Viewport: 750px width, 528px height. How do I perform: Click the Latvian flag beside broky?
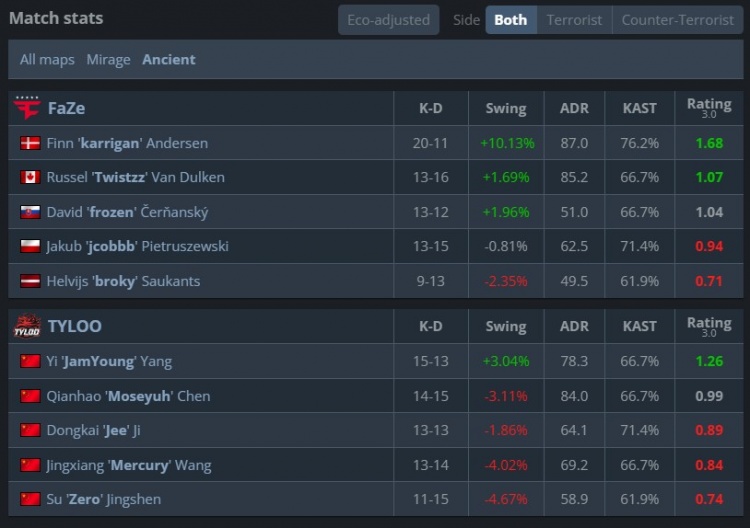(x=30, y=281)
